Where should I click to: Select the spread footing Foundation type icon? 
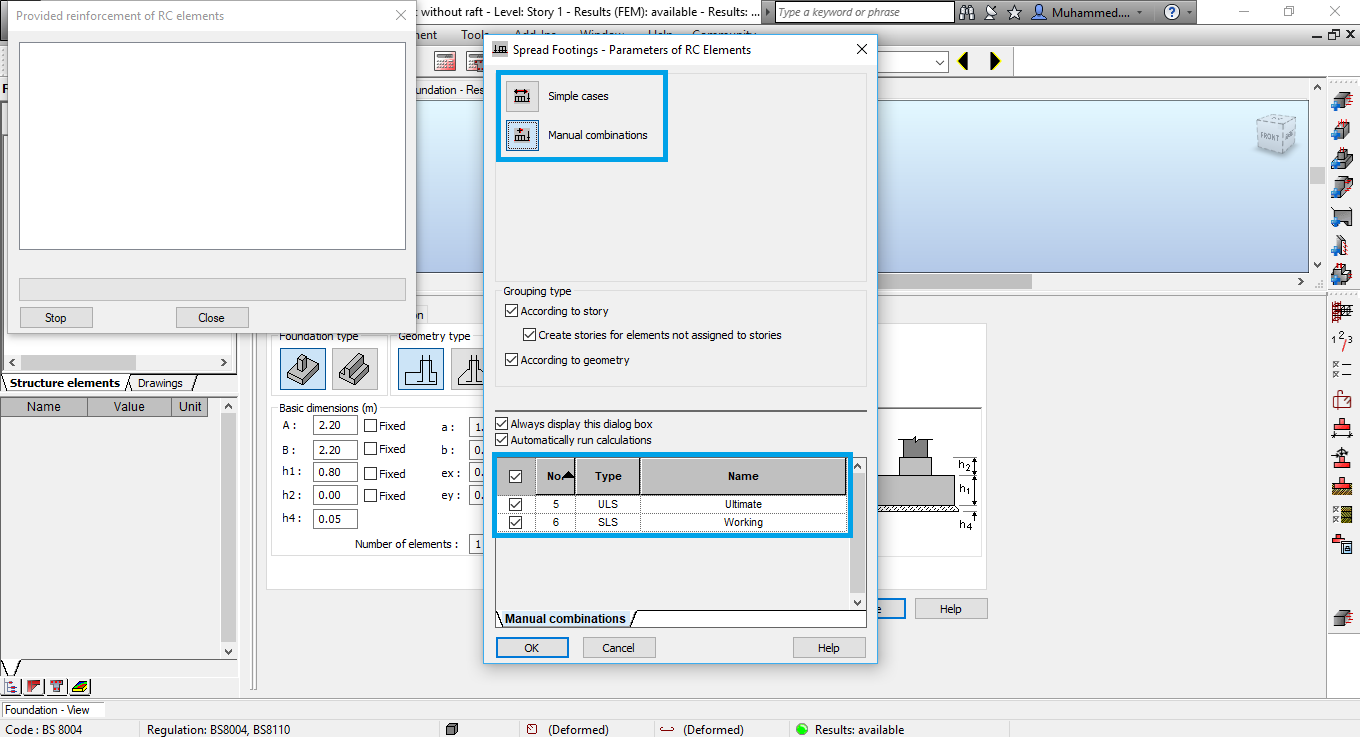pos(302,369)
